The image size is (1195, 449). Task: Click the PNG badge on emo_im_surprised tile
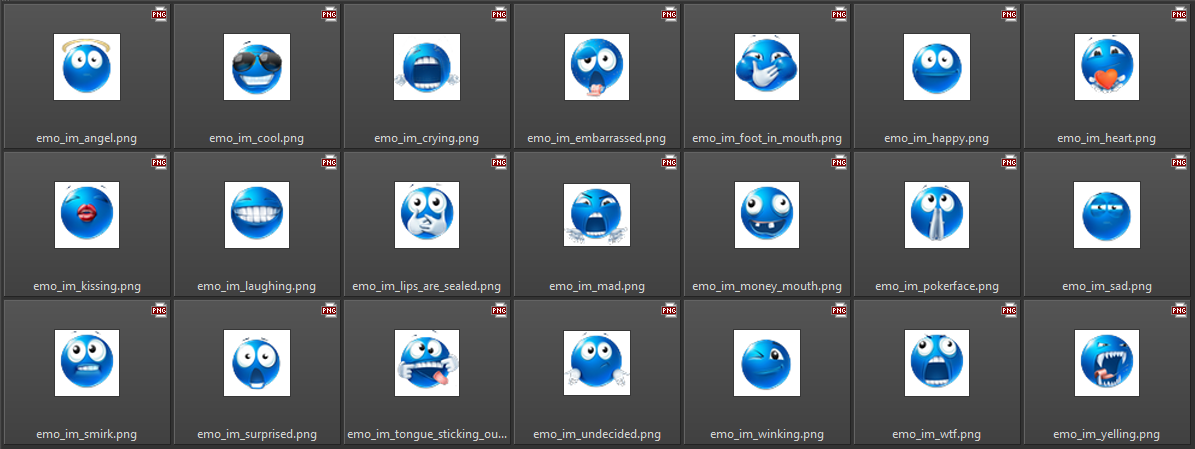pos(329,309)
